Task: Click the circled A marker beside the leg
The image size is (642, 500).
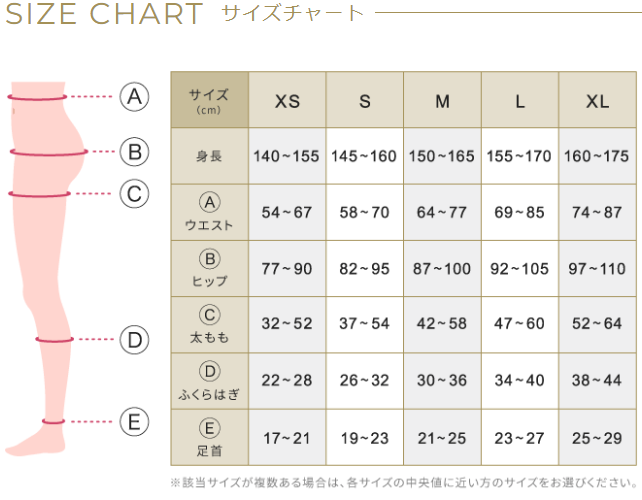Action: click(x=134, y=96)
